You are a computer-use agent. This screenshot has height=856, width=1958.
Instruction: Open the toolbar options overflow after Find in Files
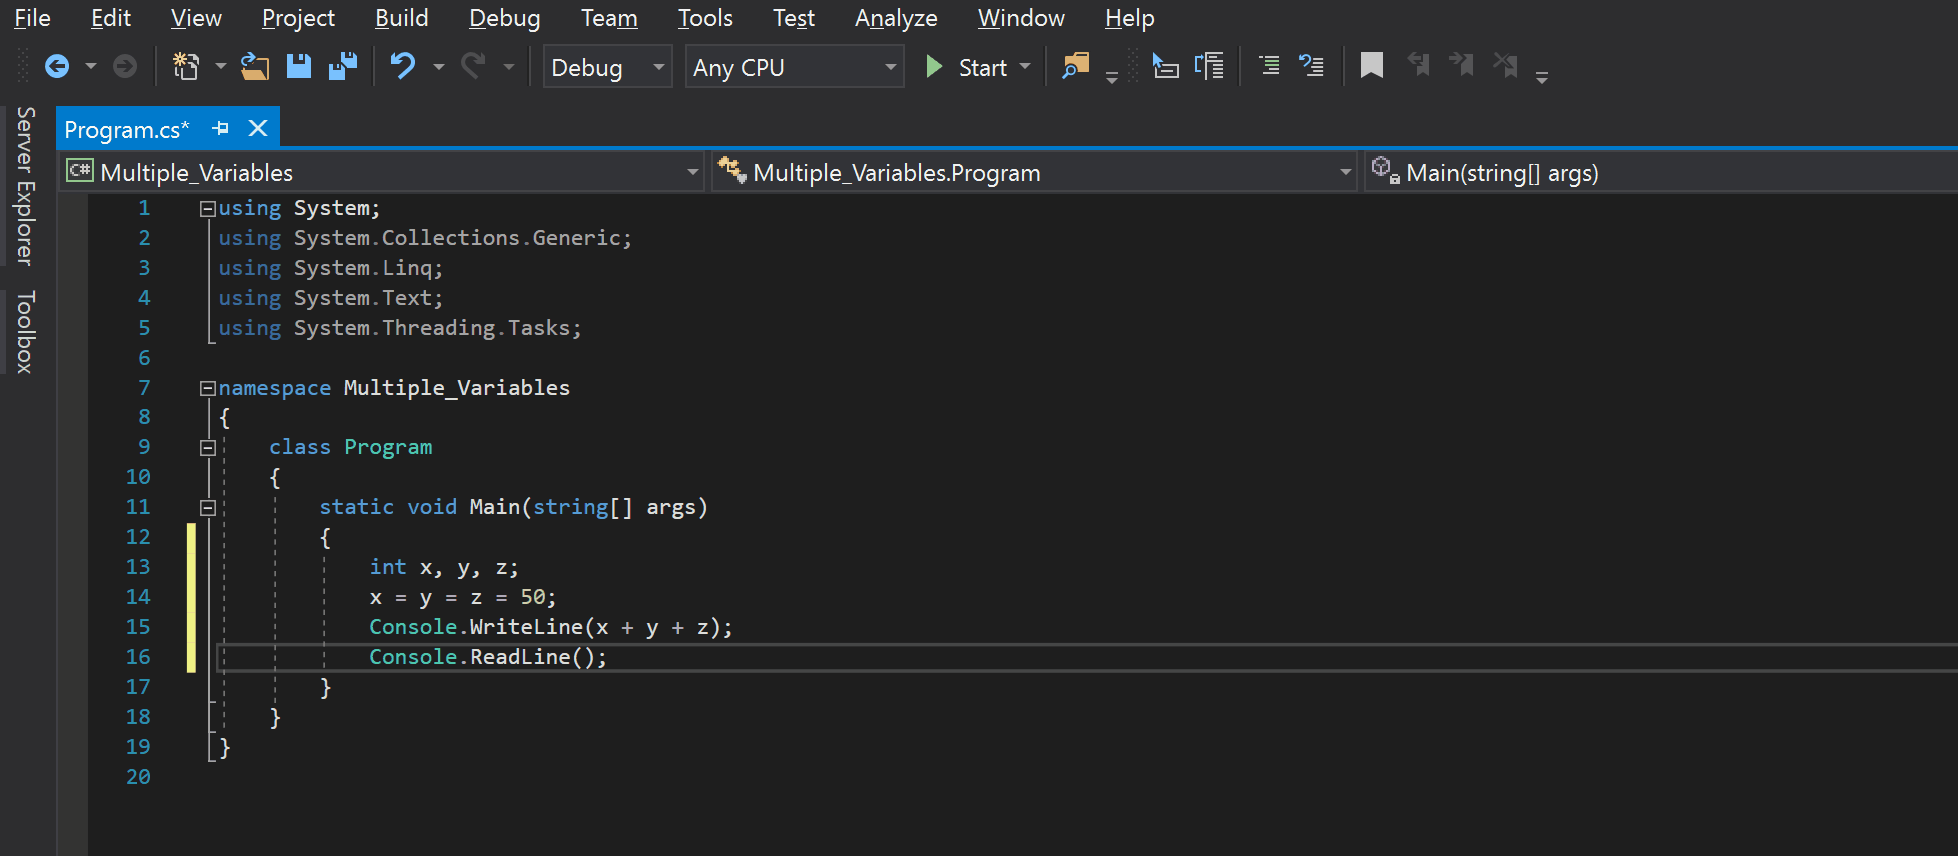(x=1112, y=77)
